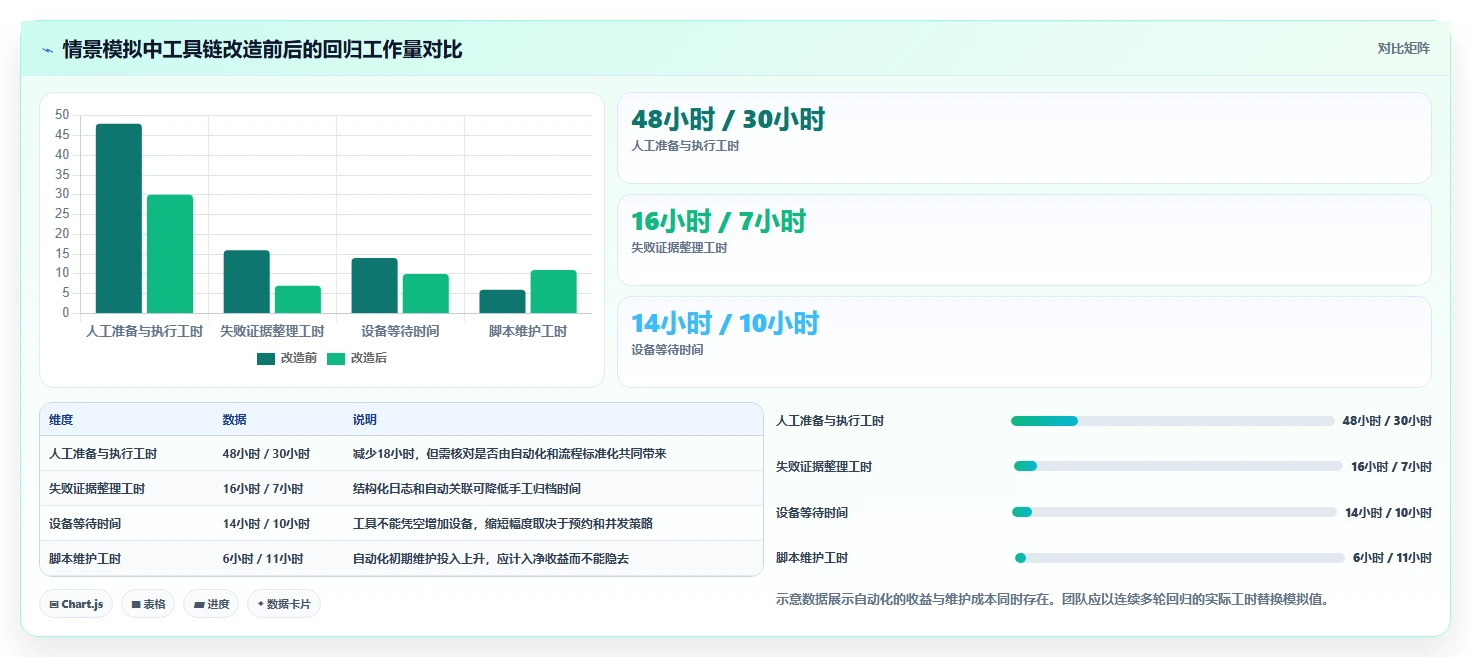This screenshot has width=1471, height=657.
Task: Open the 16小时 / 7小时 stat card
Action: pos(1024,240)
